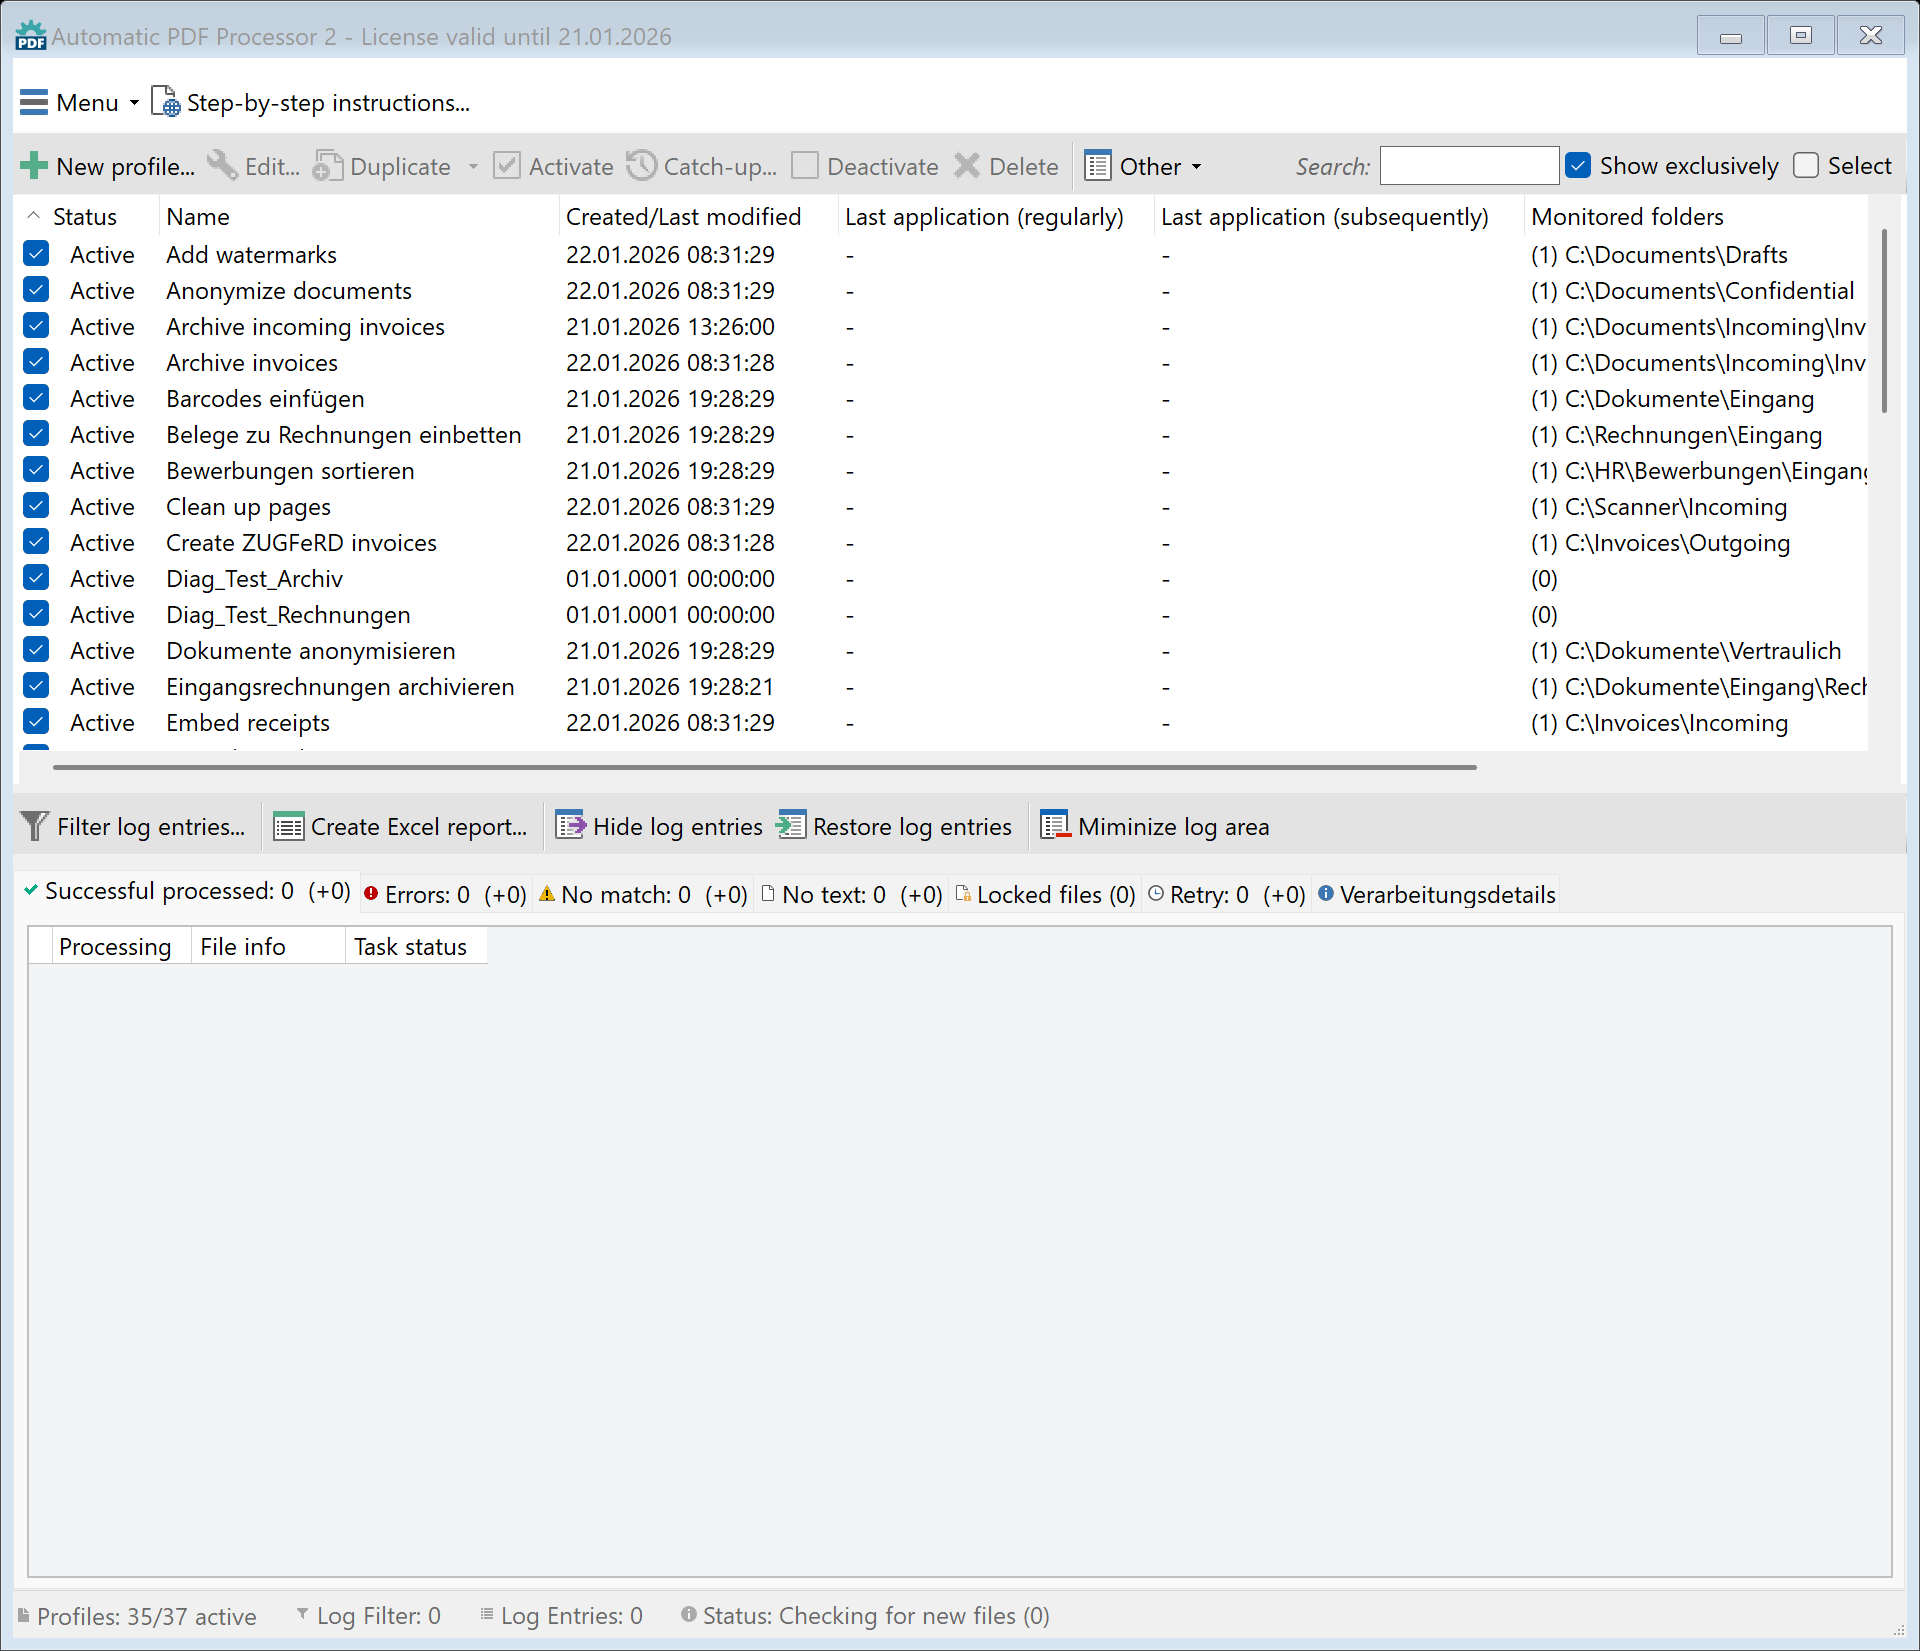Click into the Search input field
Image resolution: width=1920 pixels, height=1651 pixels.
(x=1468, y=166)
